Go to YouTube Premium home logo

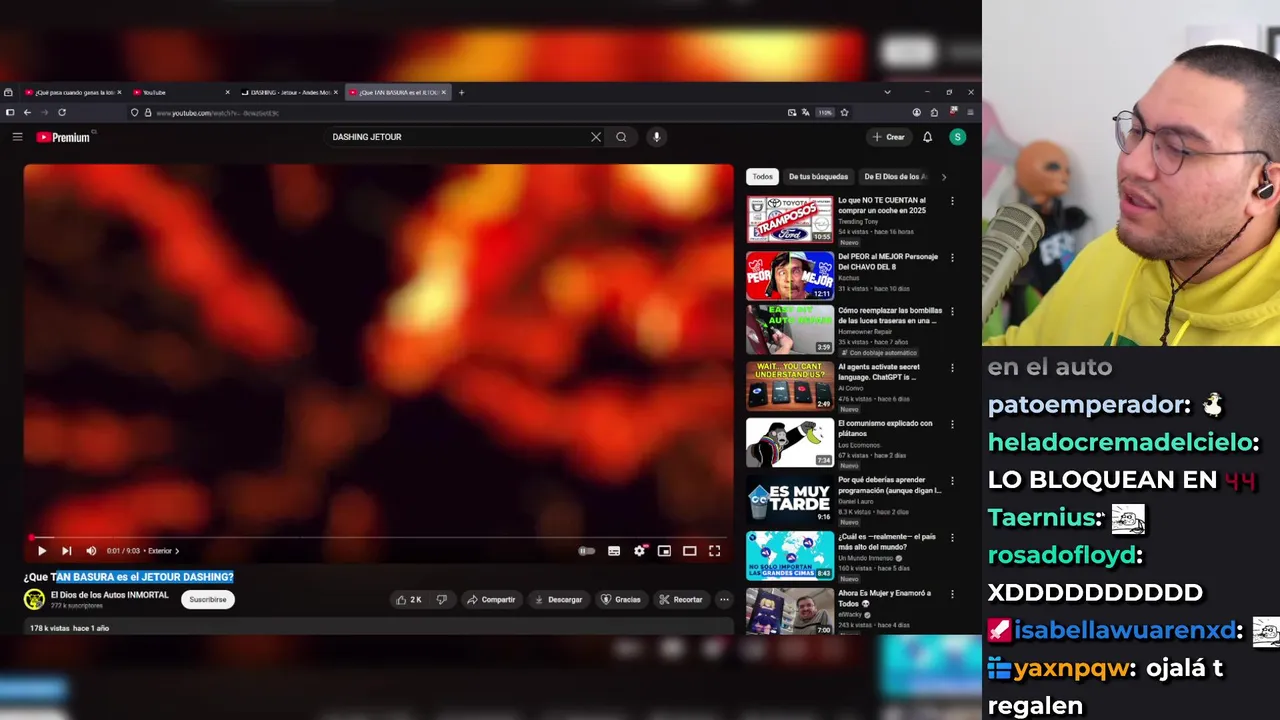coord(63,137)
